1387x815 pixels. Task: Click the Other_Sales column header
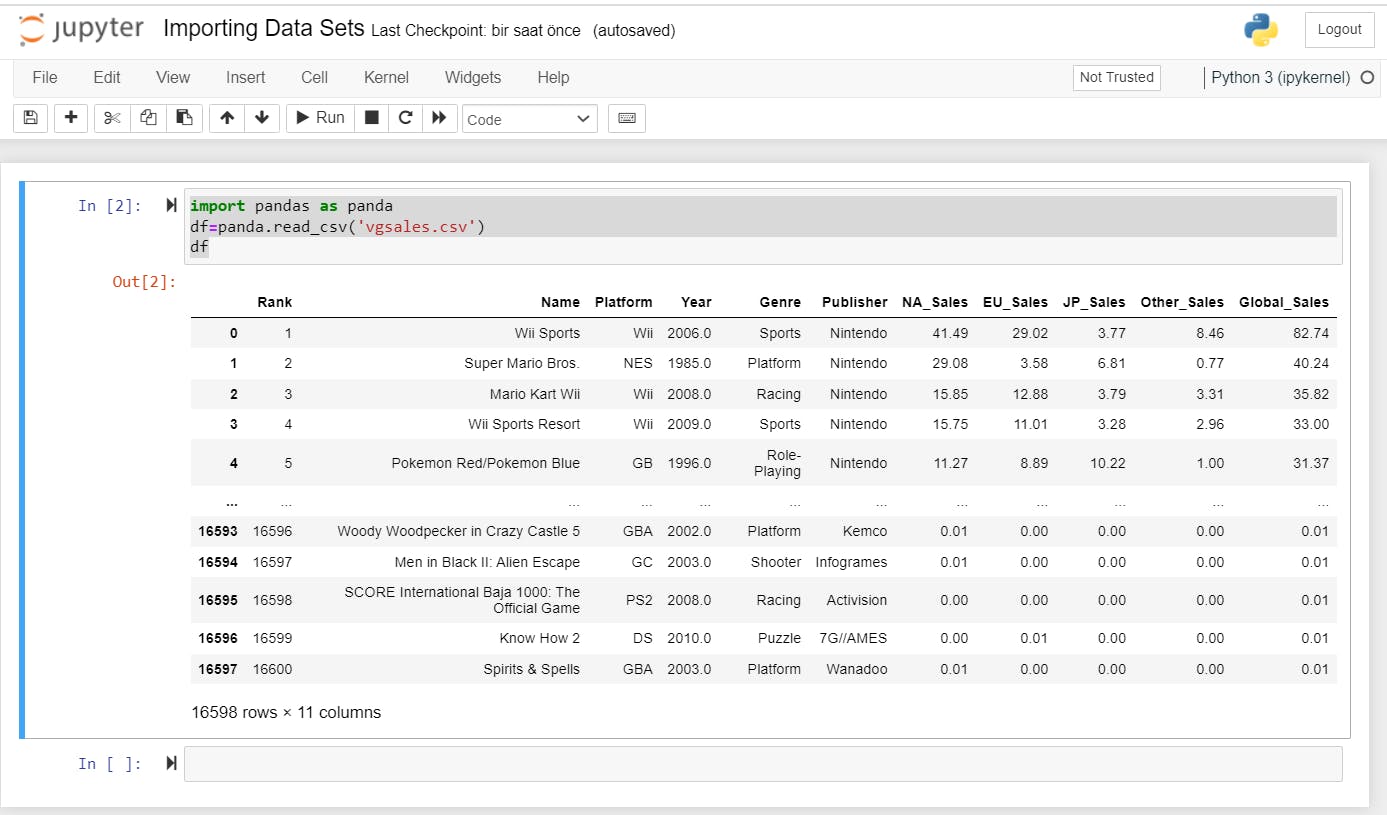tap(1182, 302)
